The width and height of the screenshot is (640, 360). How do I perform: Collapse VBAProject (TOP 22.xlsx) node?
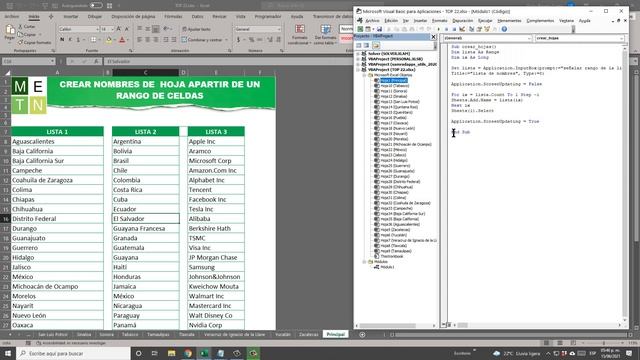[358, 69]
